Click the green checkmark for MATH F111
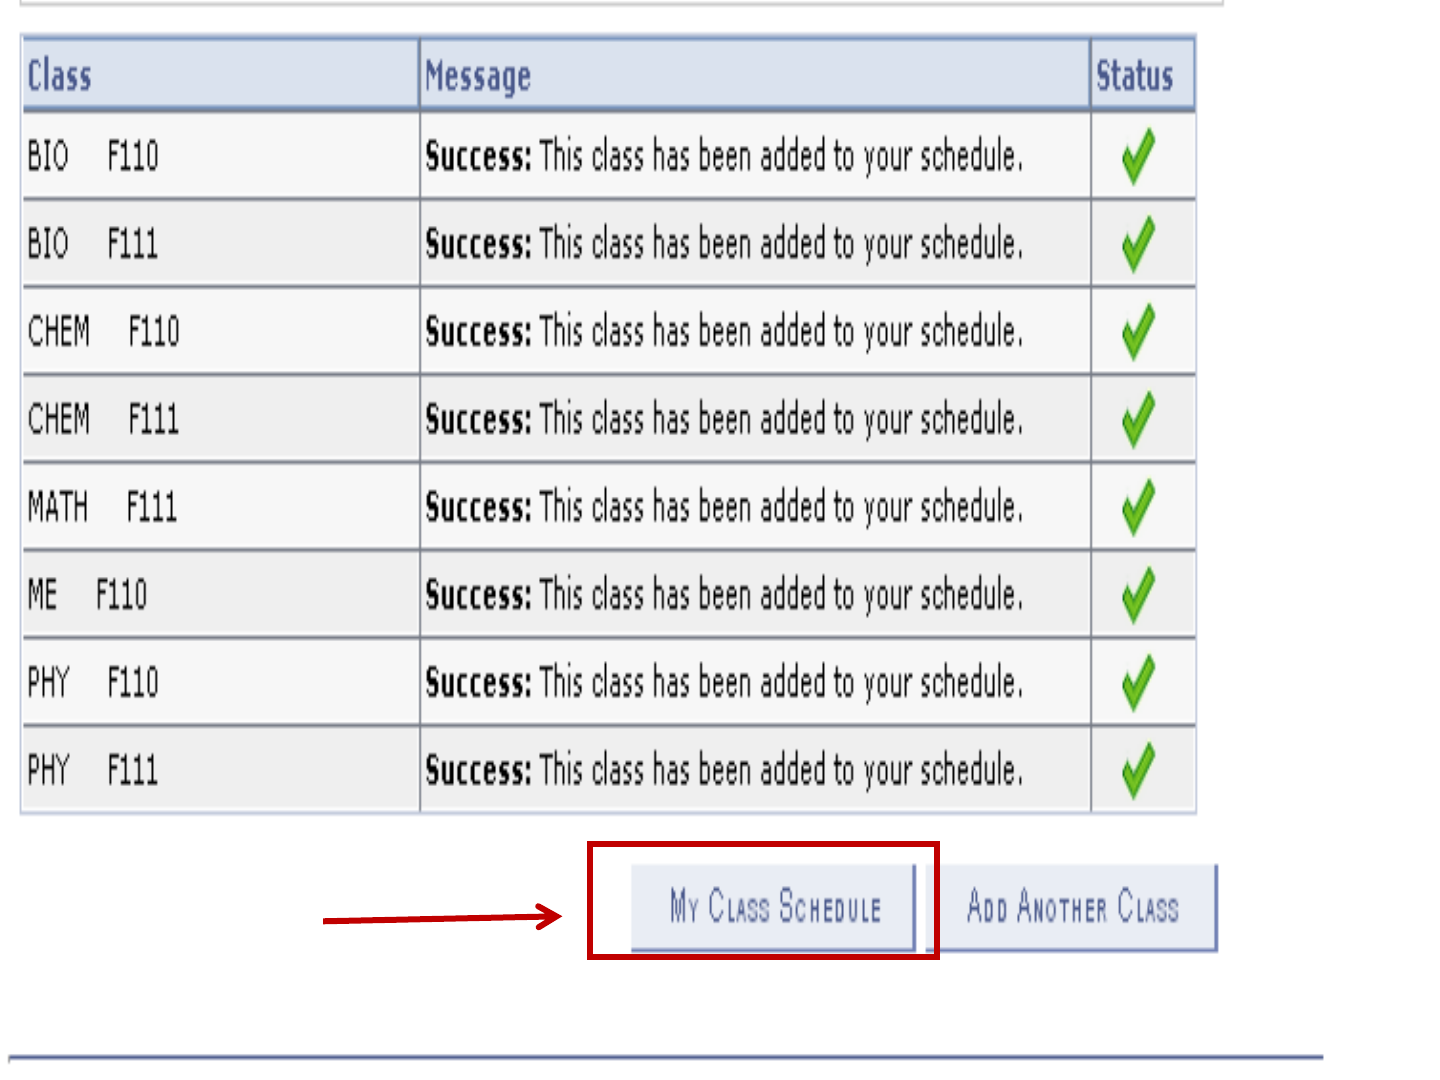This screenshot has height=1080, width=1440. (1138, 508)
